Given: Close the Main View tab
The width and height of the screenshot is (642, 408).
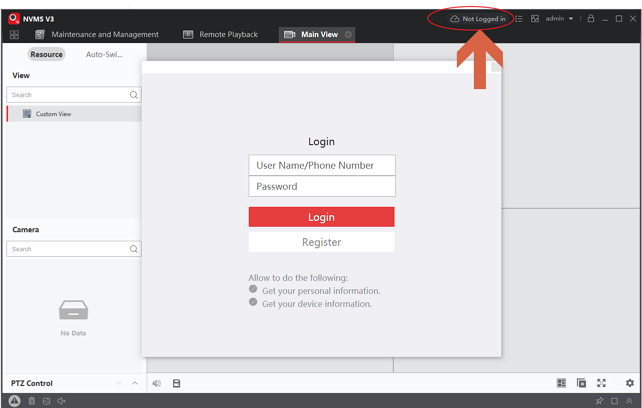Looking at the screenshot, I should (348, 35).
